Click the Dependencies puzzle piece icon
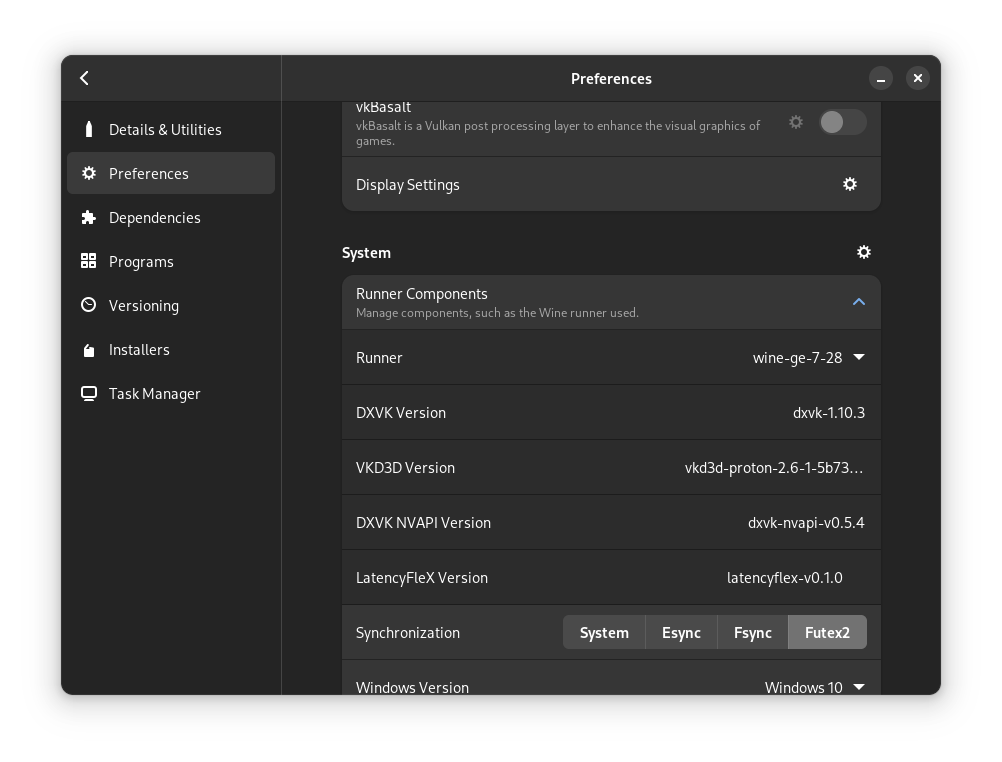 click(x=89, y=218)
